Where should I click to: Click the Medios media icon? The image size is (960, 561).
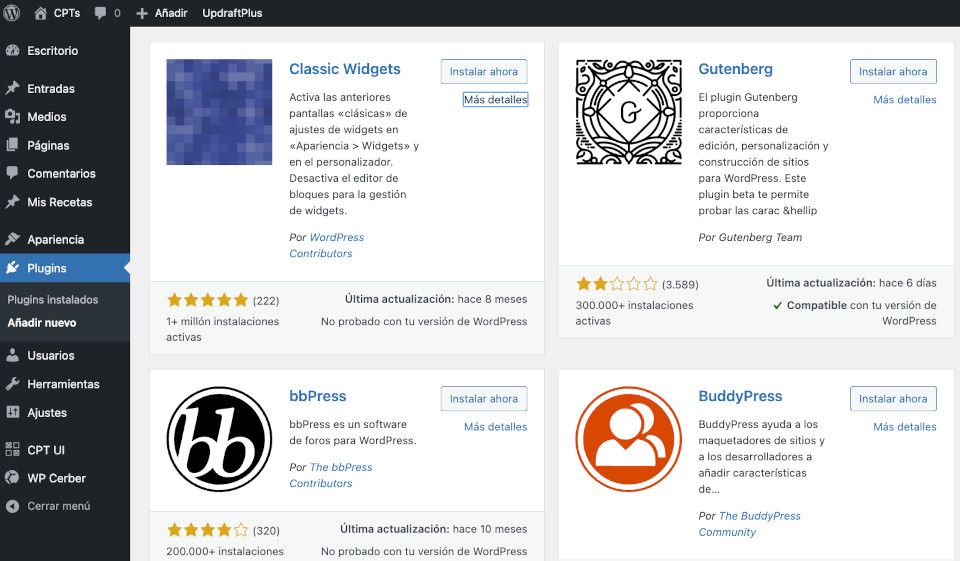pos(12,116)
